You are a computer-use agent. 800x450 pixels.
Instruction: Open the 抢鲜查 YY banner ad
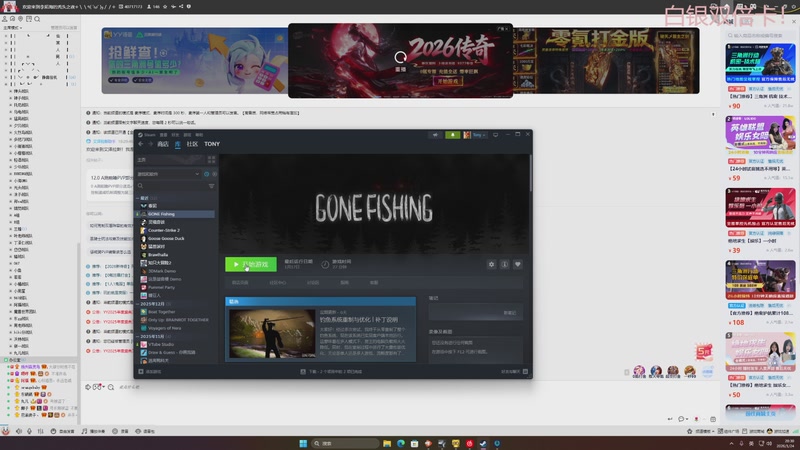pyautogui.click(x=194, y=61)
